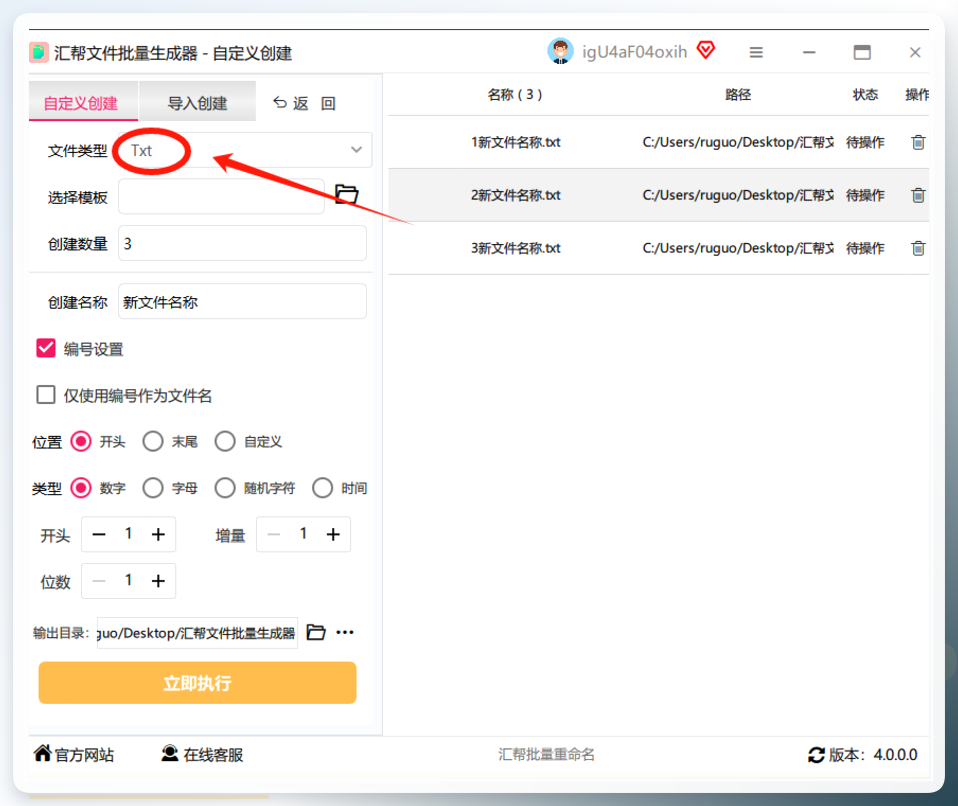Select 自定义 position radio button

coord(225,441)
